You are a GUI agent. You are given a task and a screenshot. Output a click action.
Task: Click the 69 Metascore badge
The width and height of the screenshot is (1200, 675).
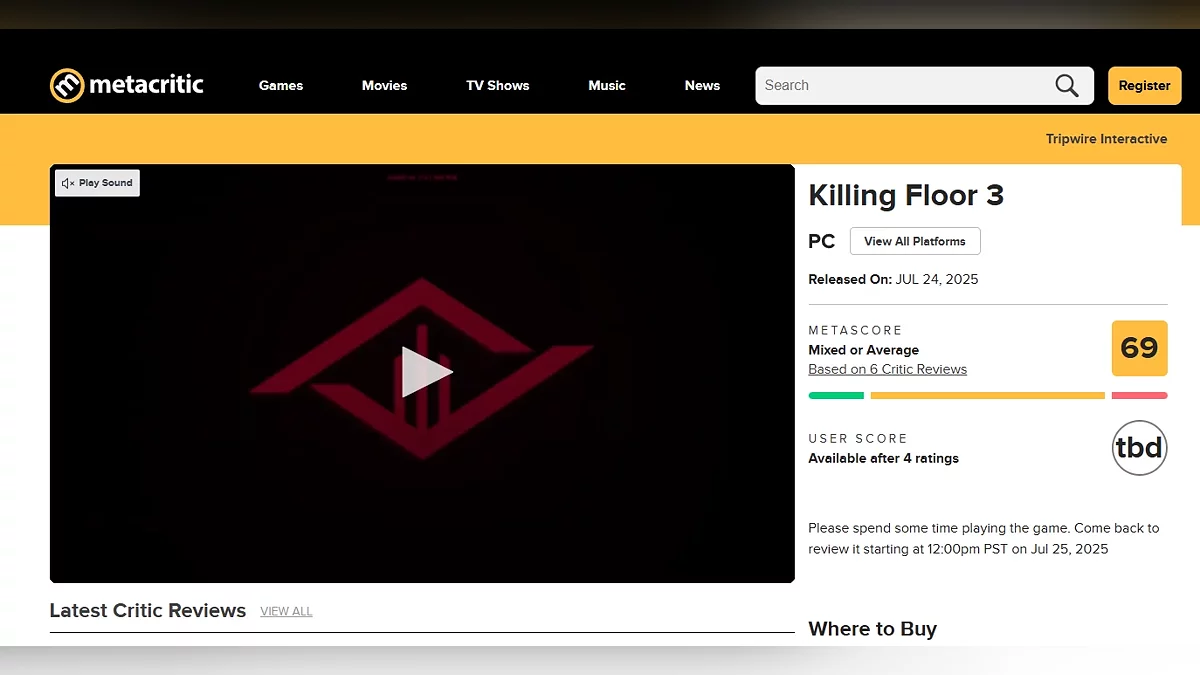[1139, 348]
